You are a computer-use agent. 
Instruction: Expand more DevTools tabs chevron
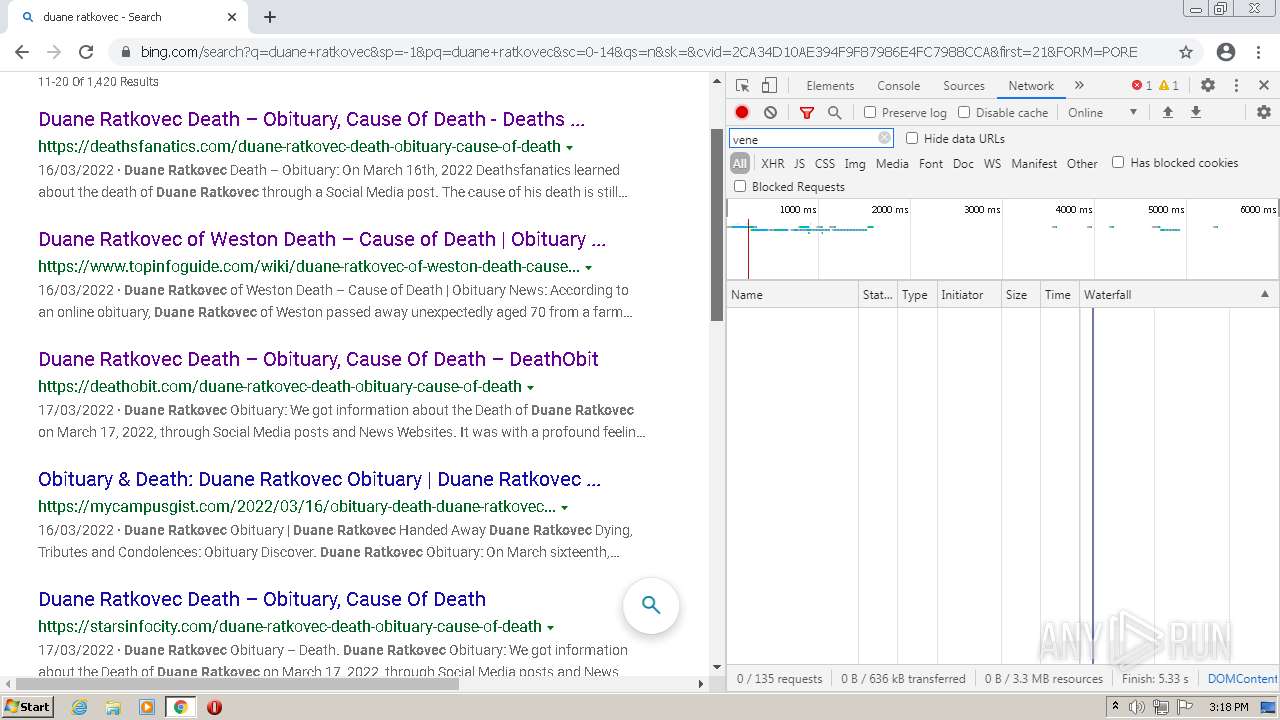(1079, 86)
